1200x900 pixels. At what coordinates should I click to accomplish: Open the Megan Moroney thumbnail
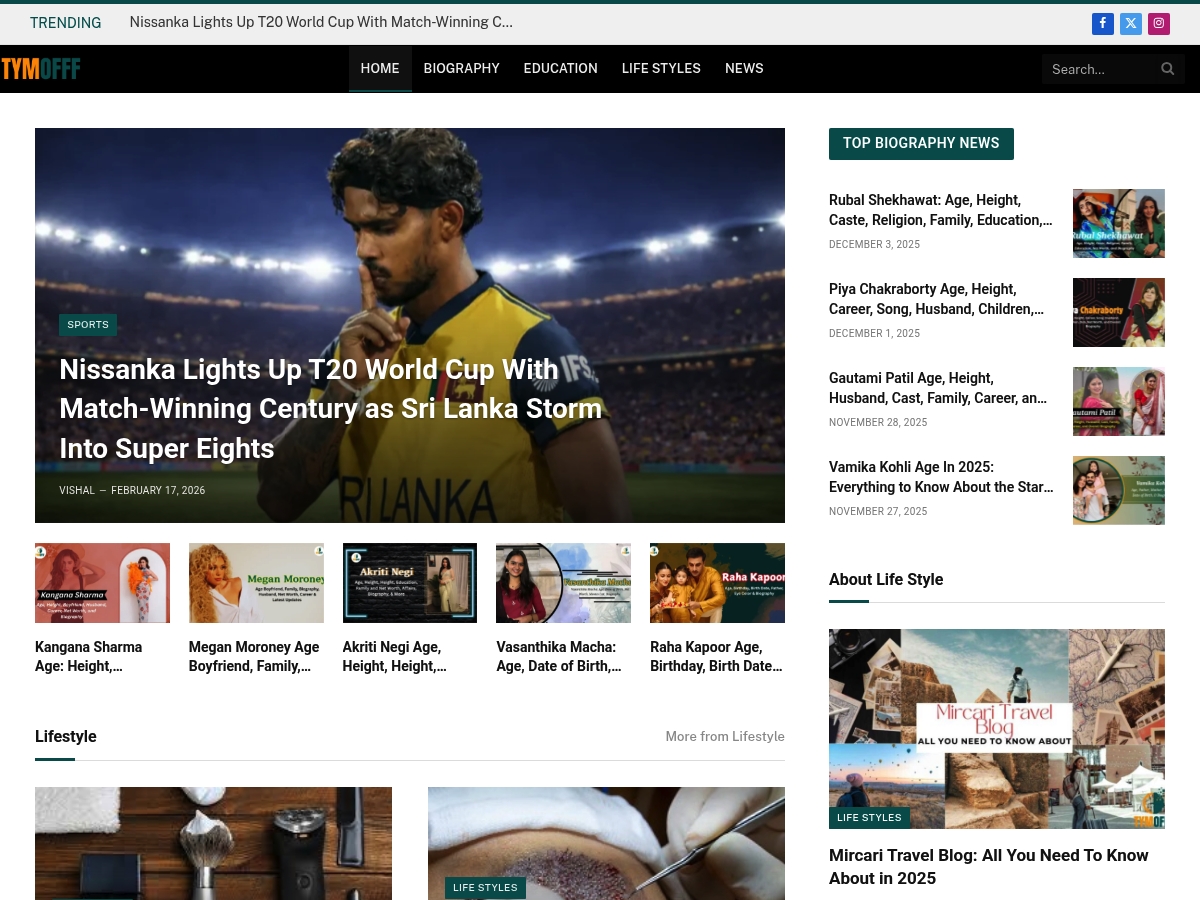[256, 583]
